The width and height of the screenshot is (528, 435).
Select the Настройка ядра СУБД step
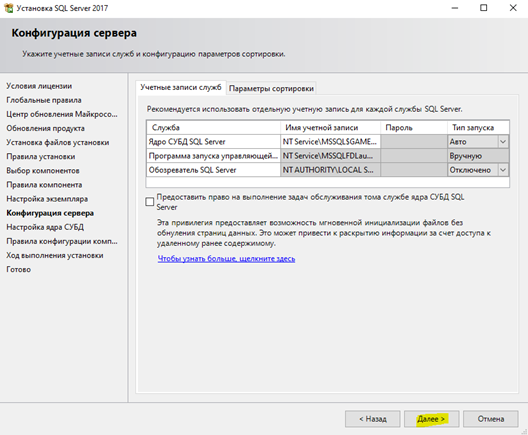coord(45,228)
